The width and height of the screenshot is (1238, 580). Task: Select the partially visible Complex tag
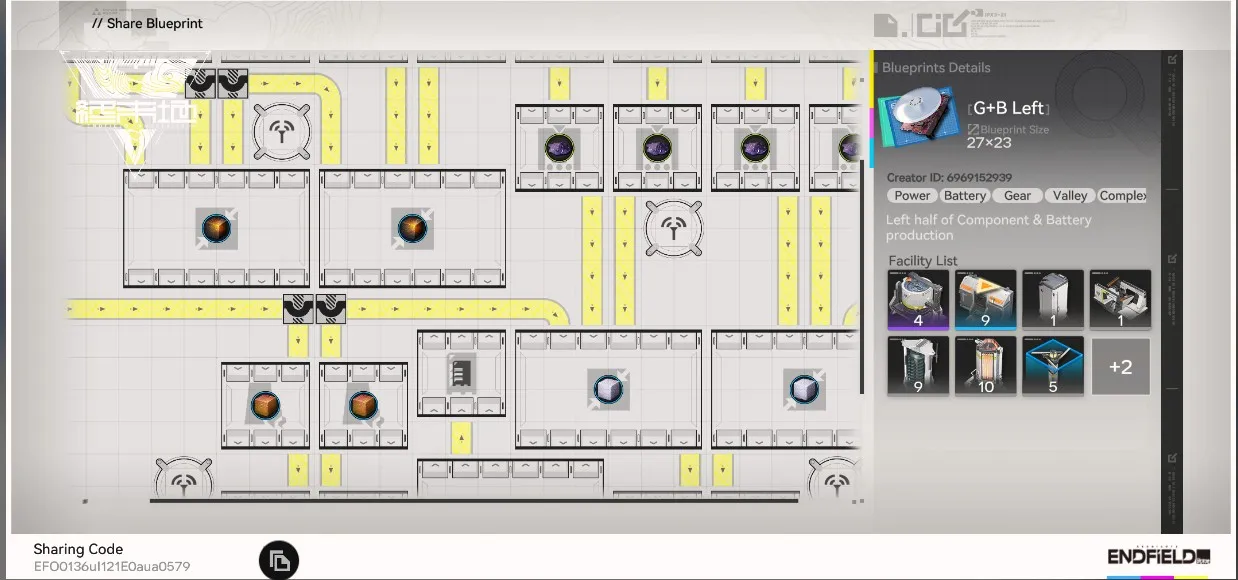(x=1122, y=196)
